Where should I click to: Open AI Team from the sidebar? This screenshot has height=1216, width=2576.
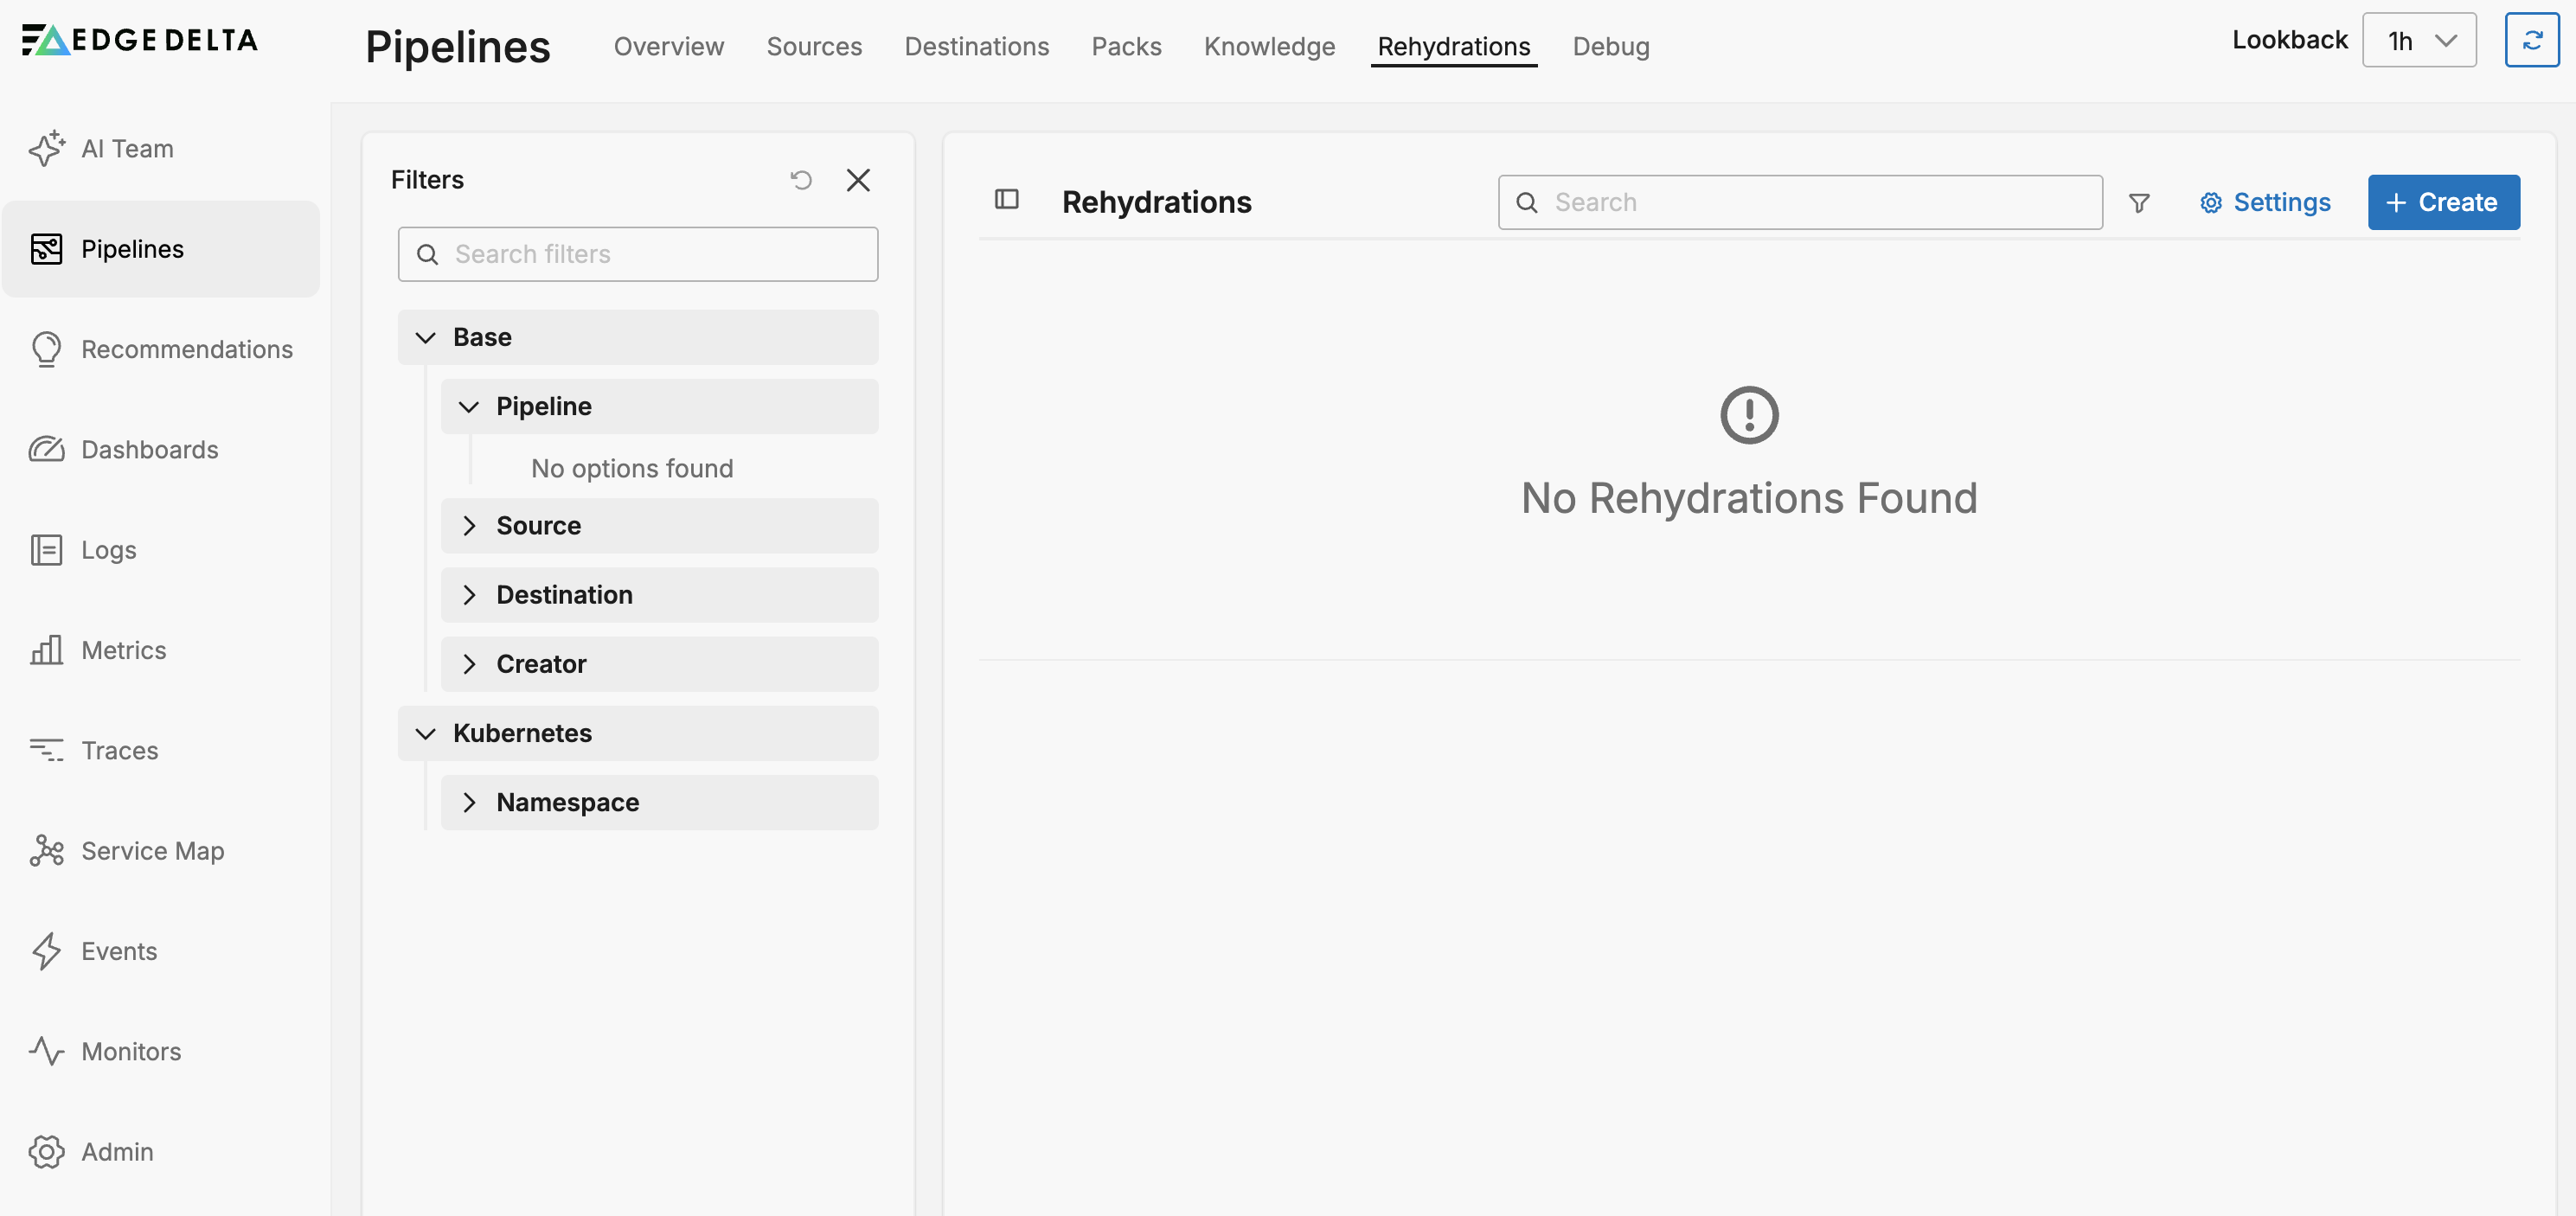click(x=126, y=148)
